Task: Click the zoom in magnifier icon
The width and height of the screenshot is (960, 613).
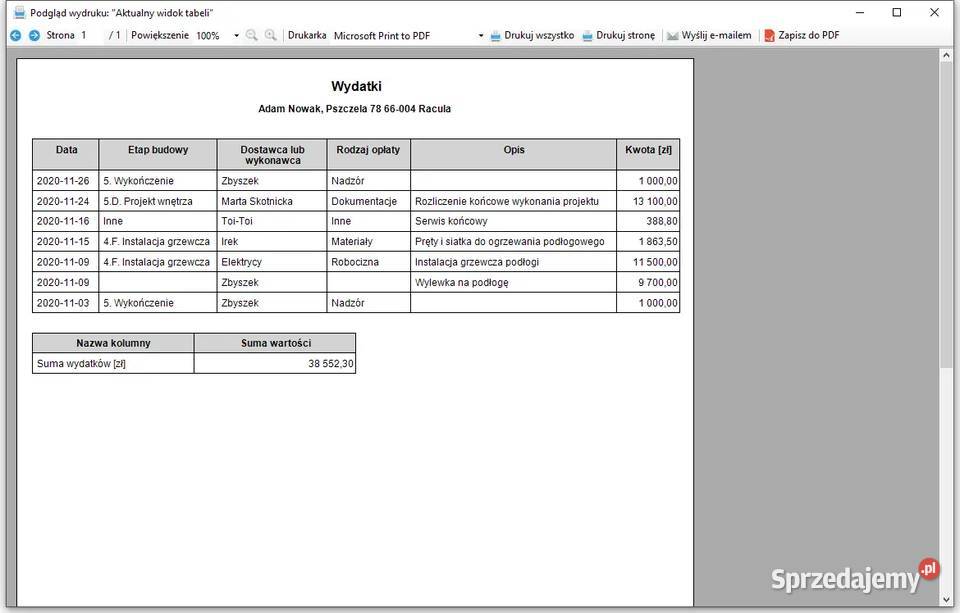Action: [270, 35]
